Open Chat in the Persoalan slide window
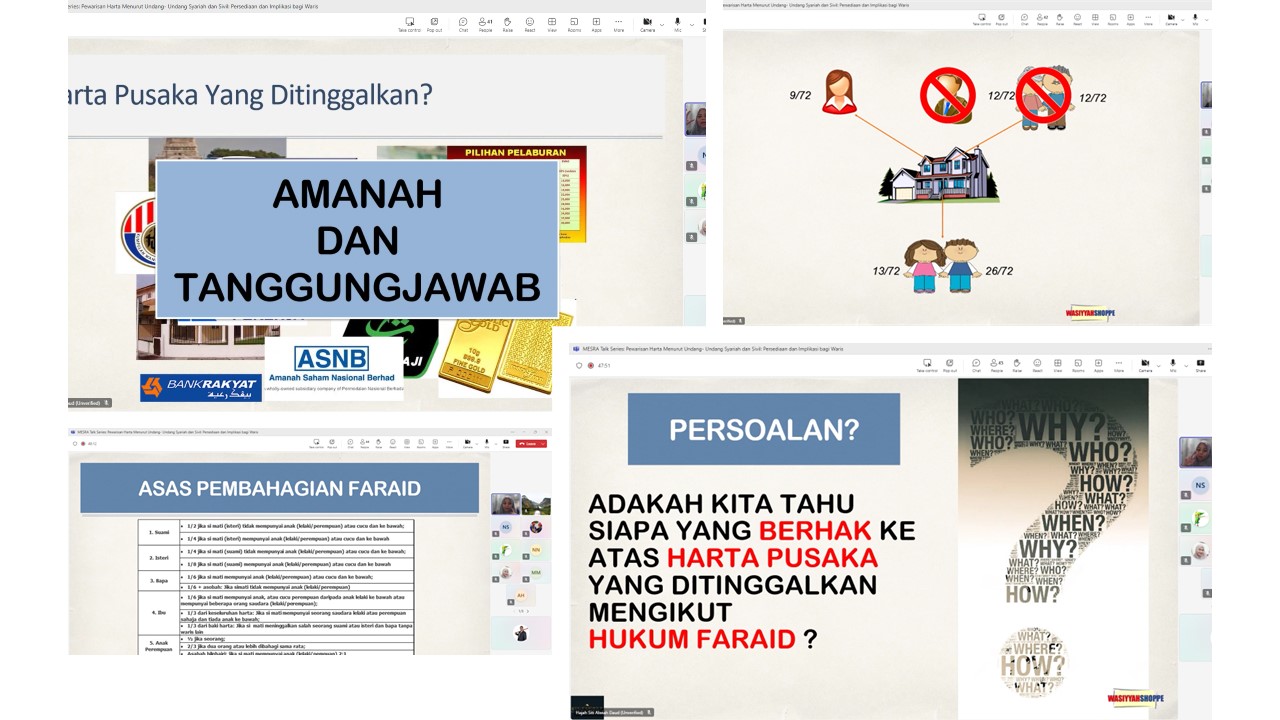This screenshot has width=1280, height=720. [x=975, y=365]
